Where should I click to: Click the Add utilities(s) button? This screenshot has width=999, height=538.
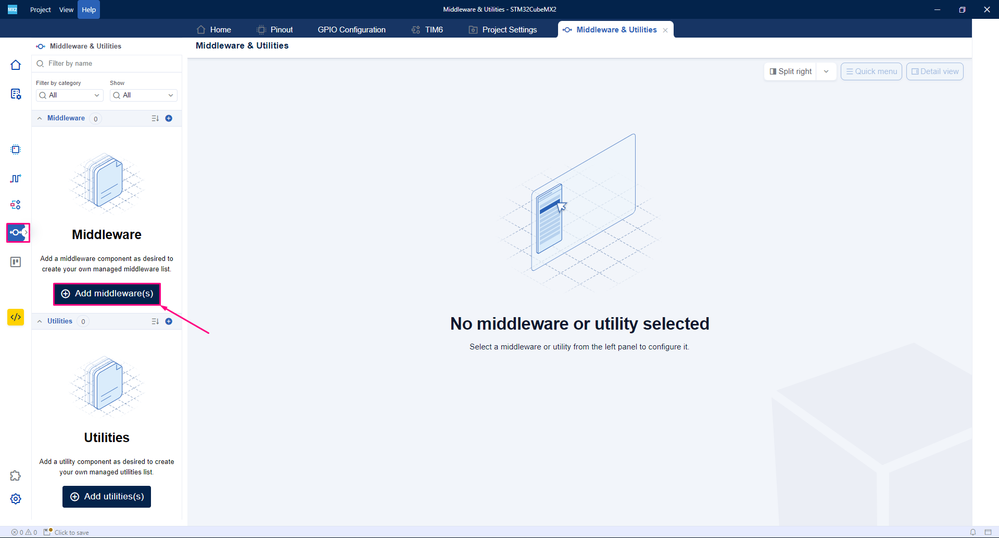106,497
